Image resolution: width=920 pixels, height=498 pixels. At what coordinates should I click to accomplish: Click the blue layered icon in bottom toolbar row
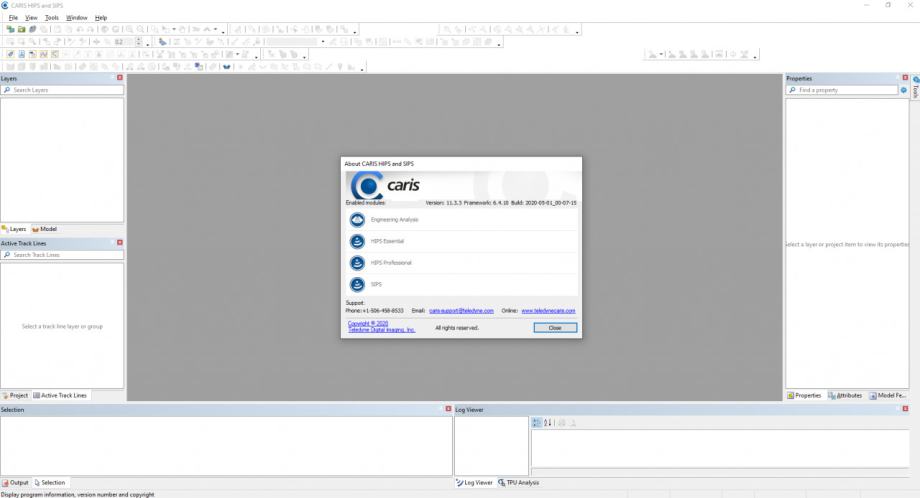click(x=199, y=66)
